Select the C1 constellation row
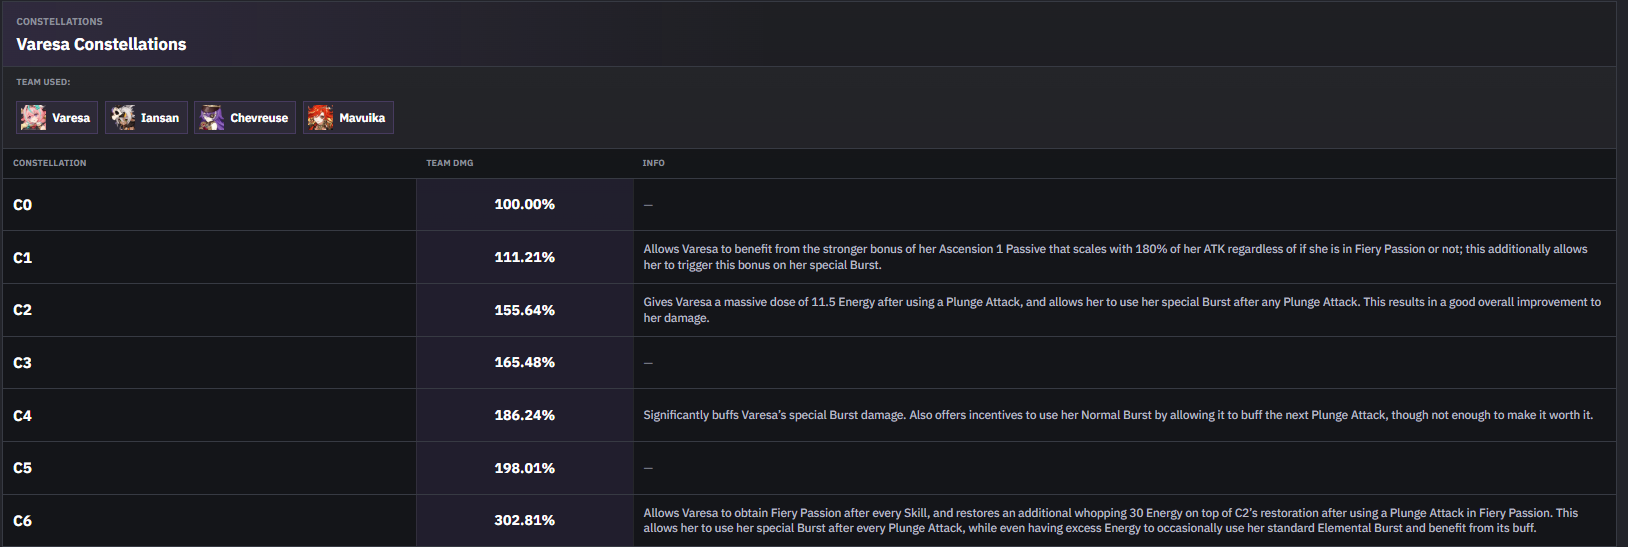Viewport: 1628px width, 547px height. click(809, 257)
